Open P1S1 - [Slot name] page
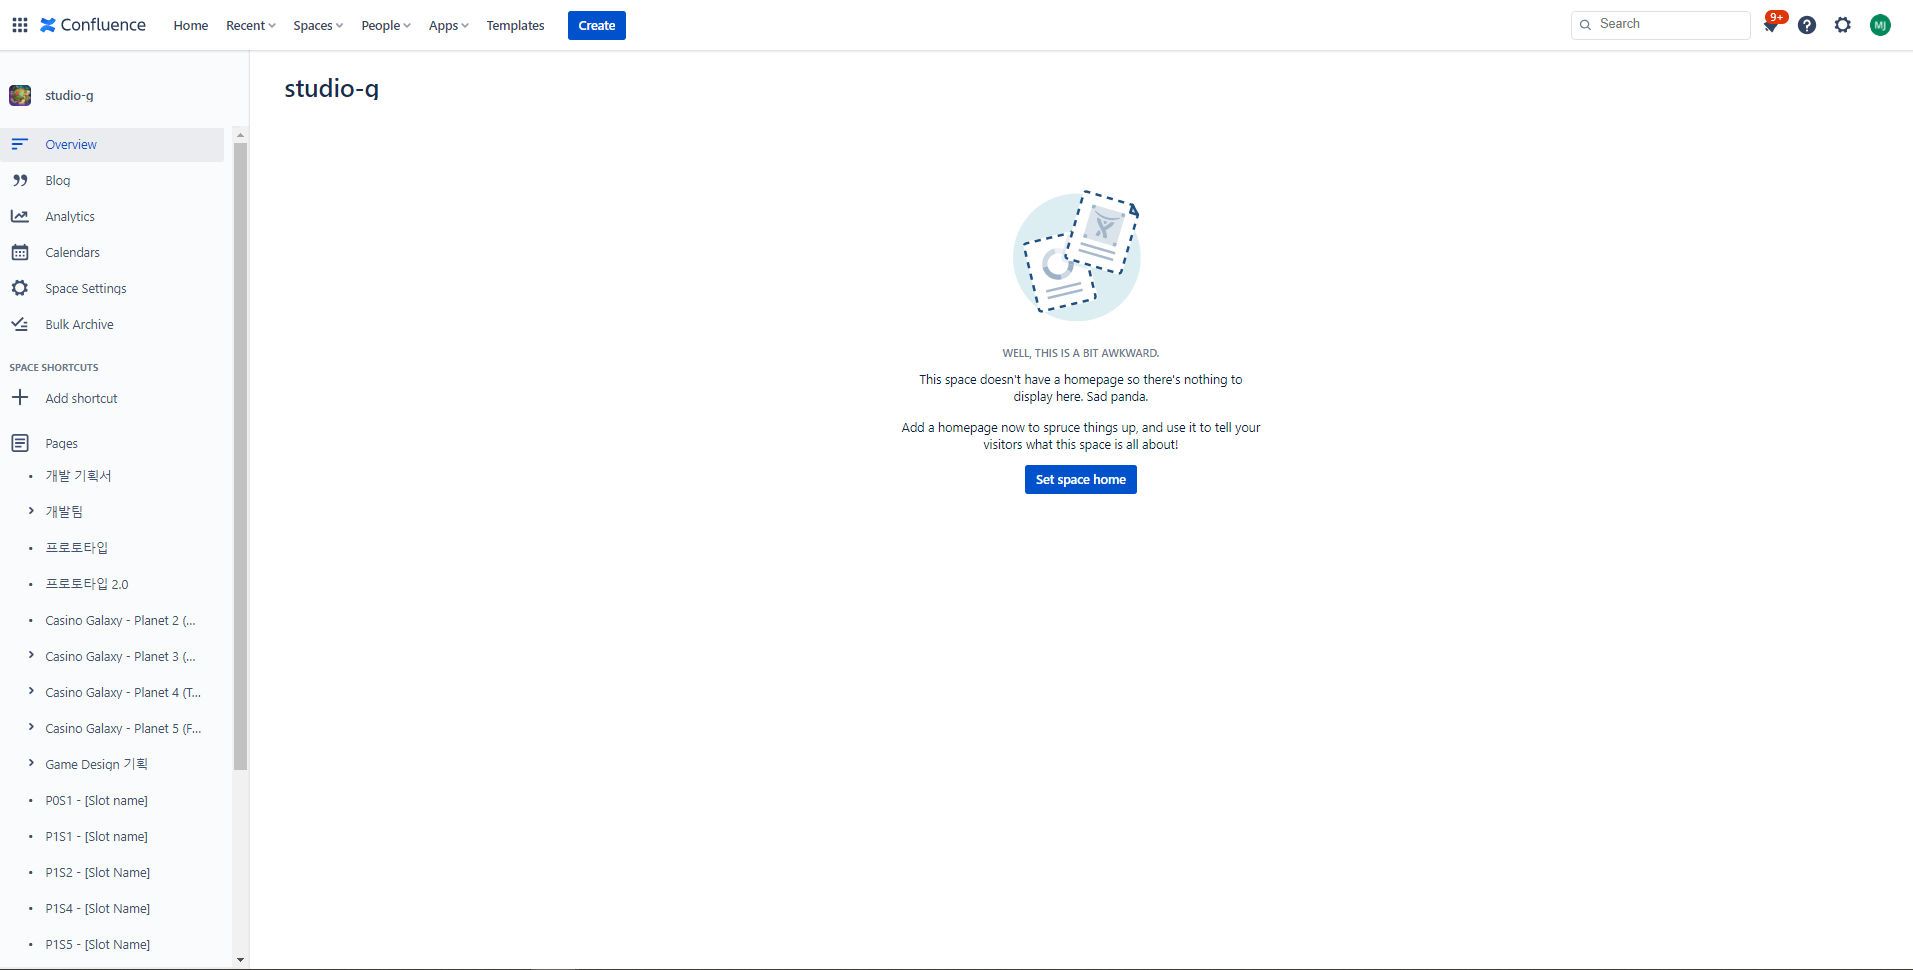Screen dimensions: 1913x970 pos(96,836)
